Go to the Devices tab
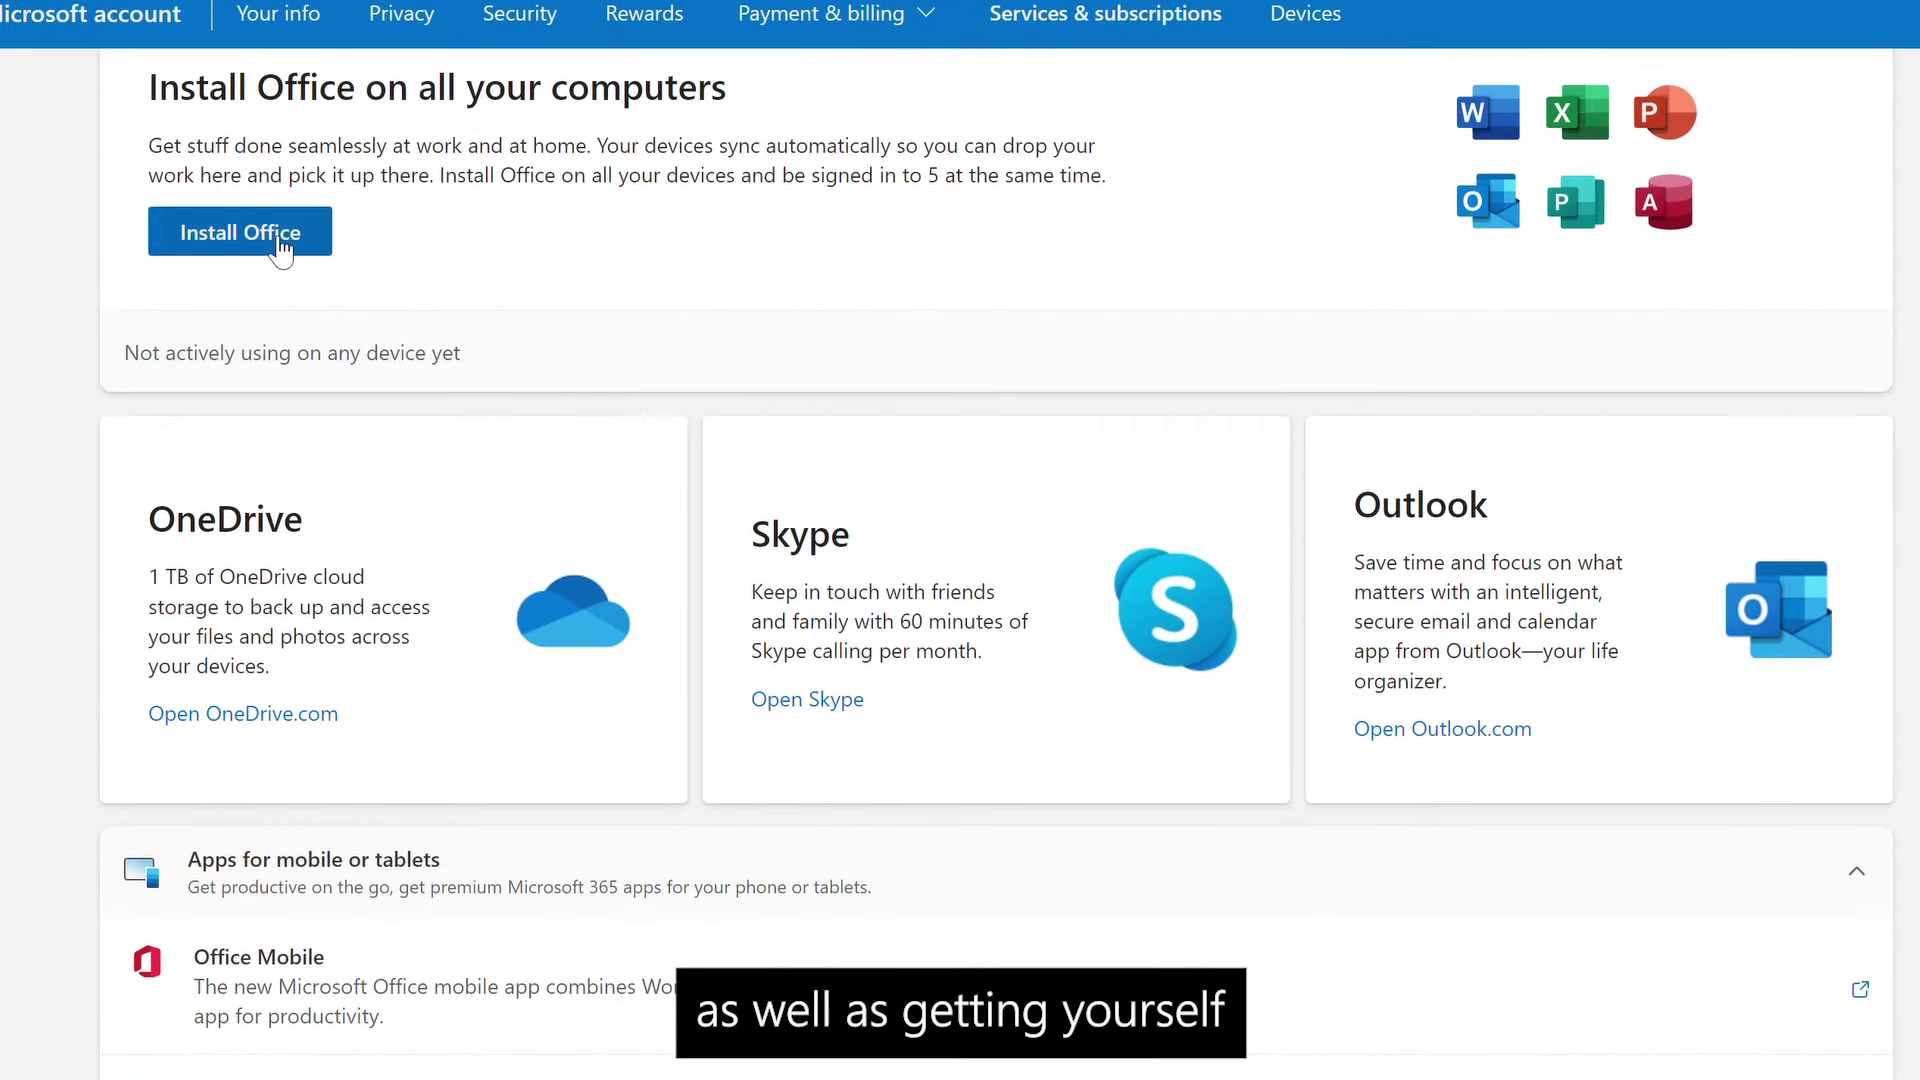1920x1080 pixels. click(x=1305, y=14)
